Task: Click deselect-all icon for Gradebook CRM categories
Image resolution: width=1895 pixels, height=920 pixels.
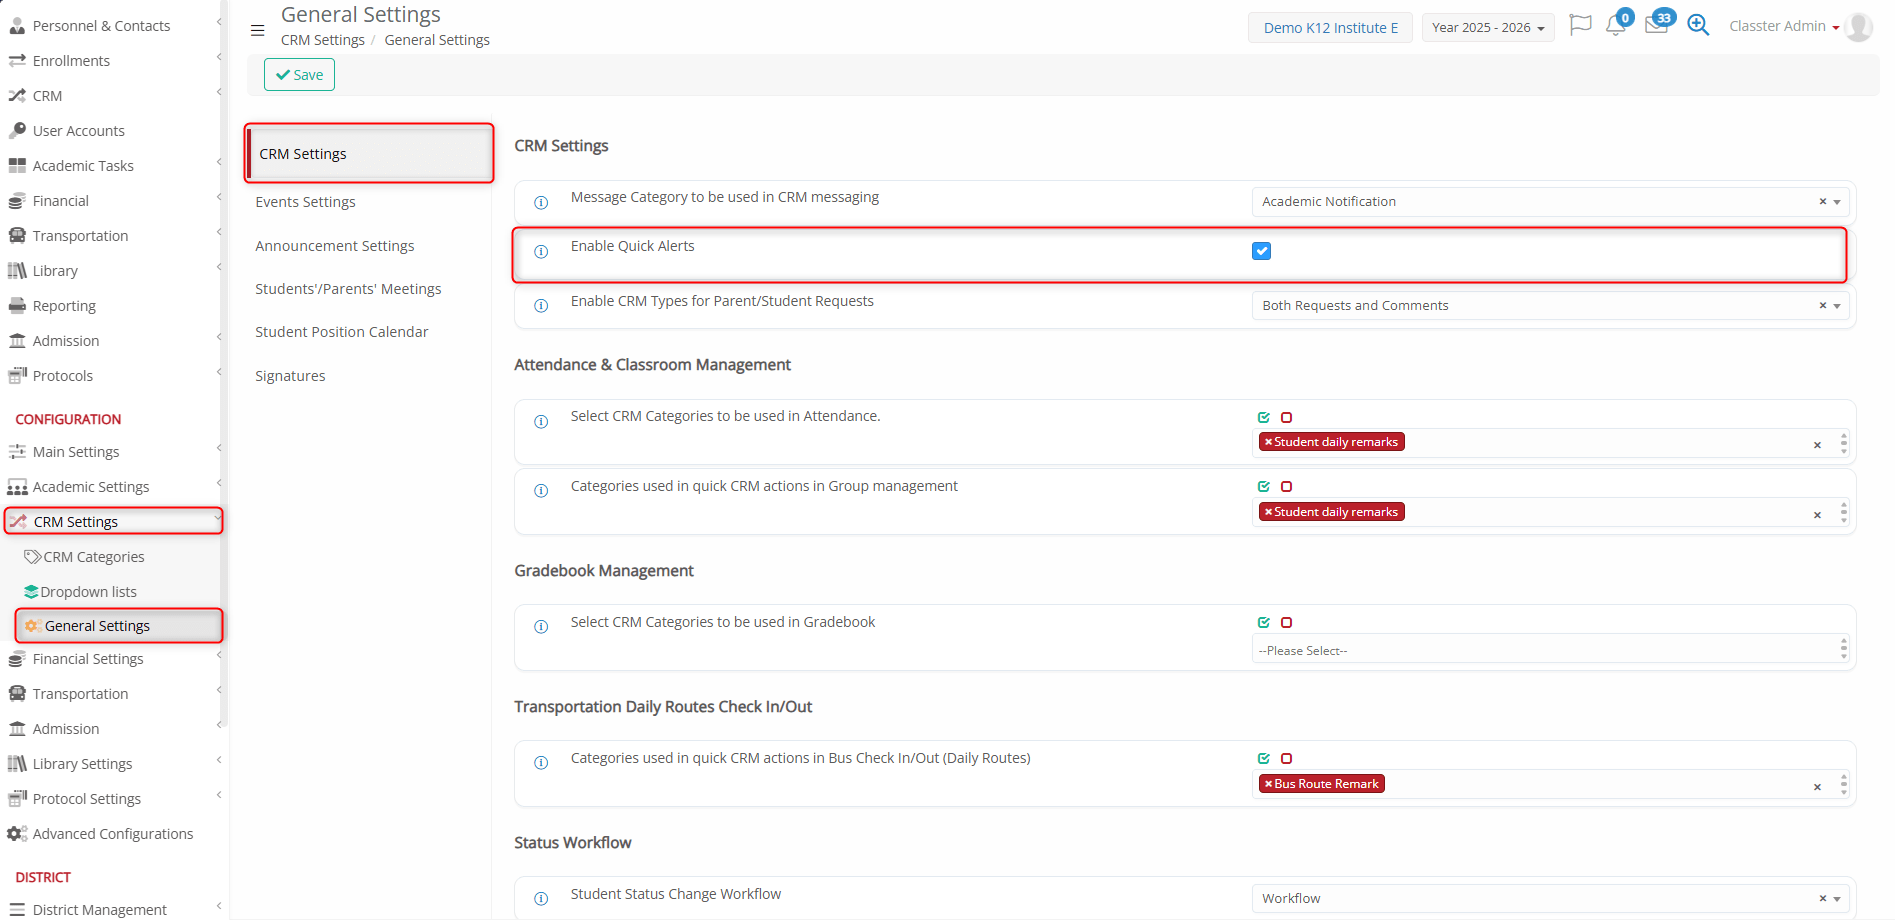Action: point(1287,623)
